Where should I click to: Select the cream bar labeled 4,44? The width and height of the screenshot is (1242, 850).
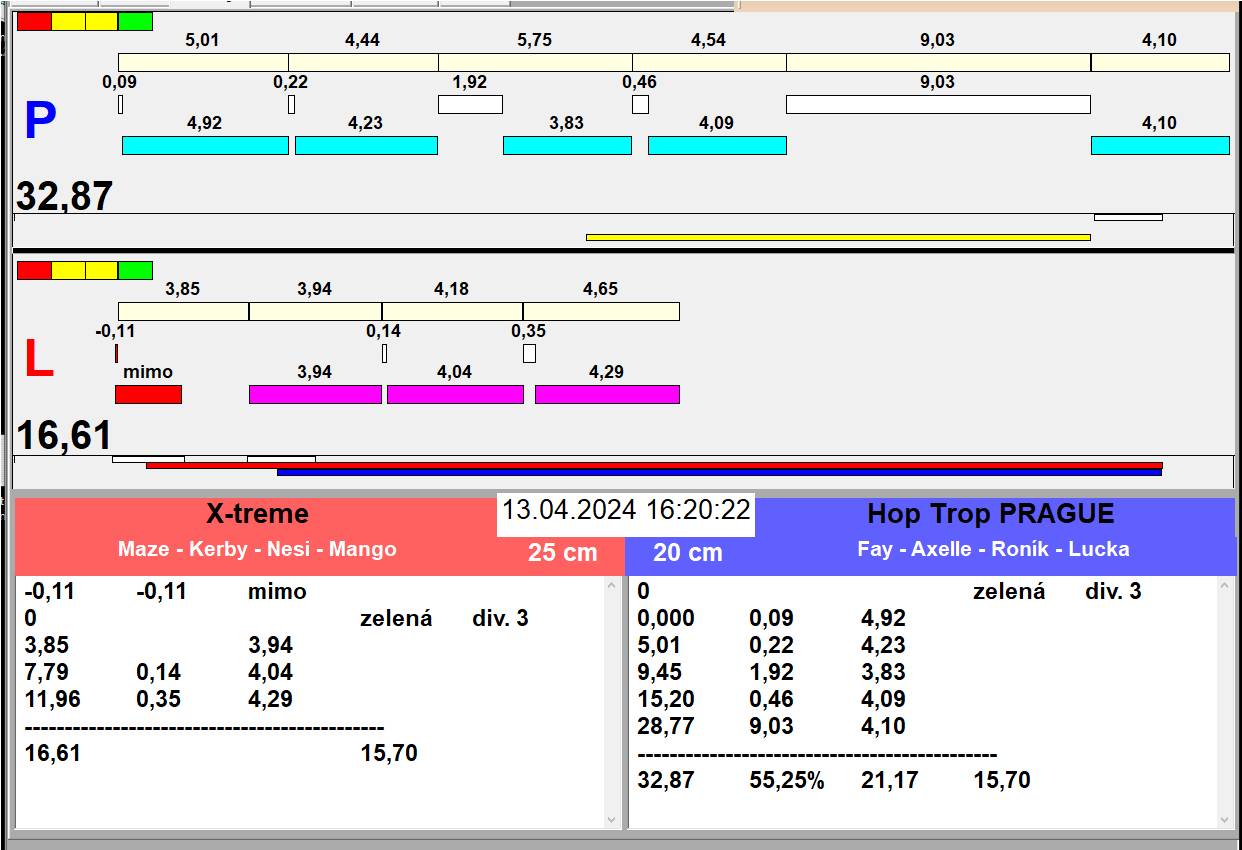[363, 62]
